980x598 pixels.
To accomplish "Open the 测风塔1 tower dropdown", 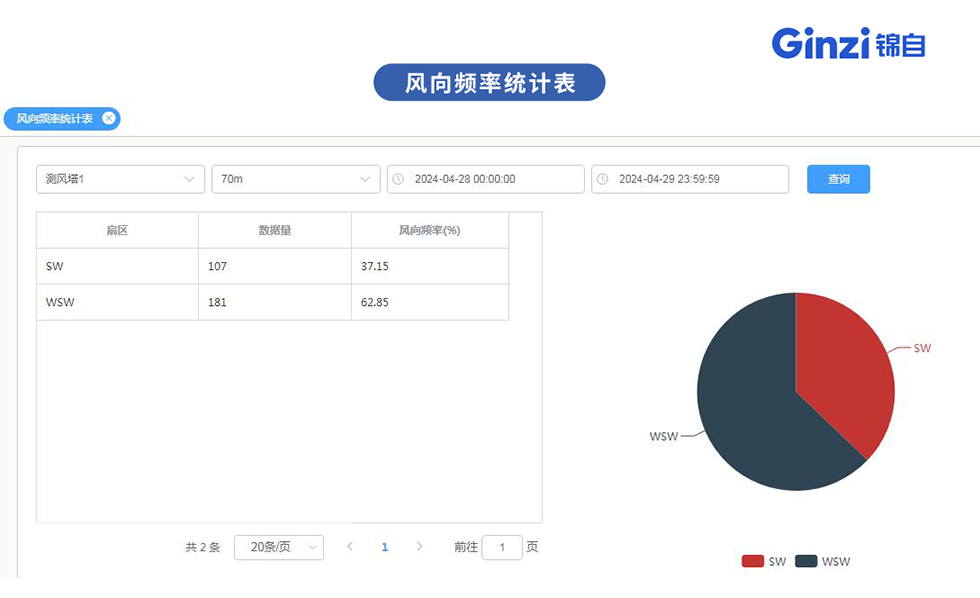I will pyautogui.click(x=121, y=179).
